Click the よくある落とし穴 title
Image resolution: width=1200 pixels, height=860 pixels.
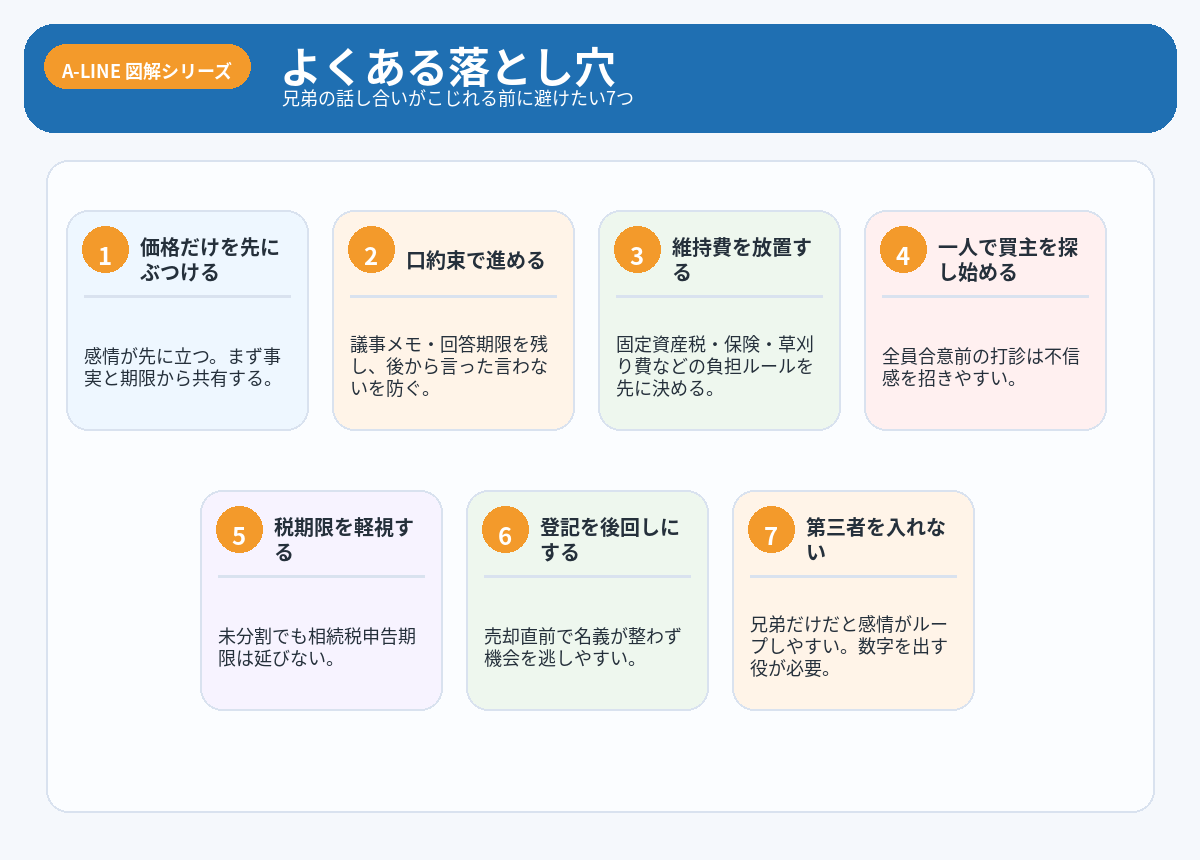(448, 66)
